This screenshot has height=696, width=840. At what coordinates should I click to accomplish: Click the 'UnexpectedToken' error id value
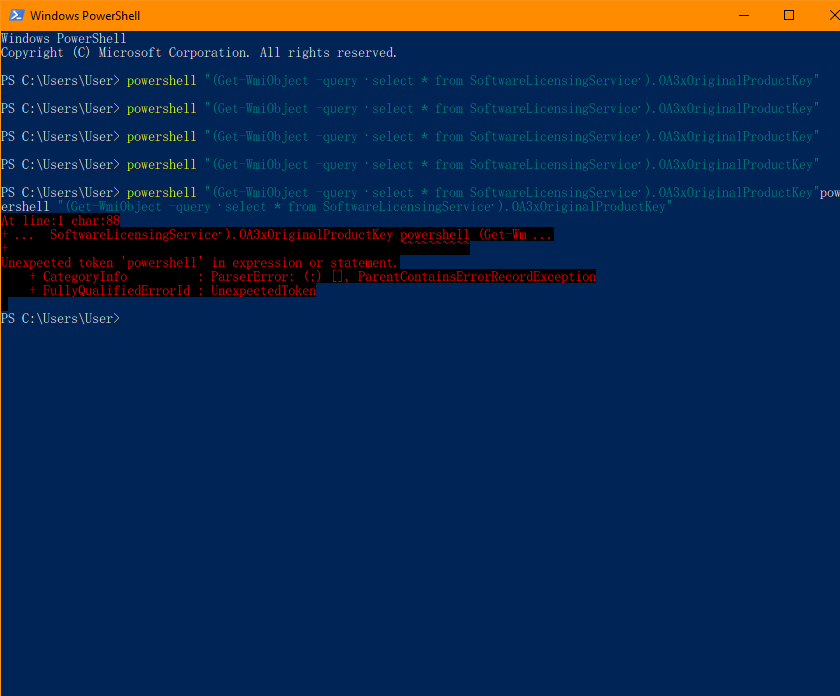tap(263, 290)
